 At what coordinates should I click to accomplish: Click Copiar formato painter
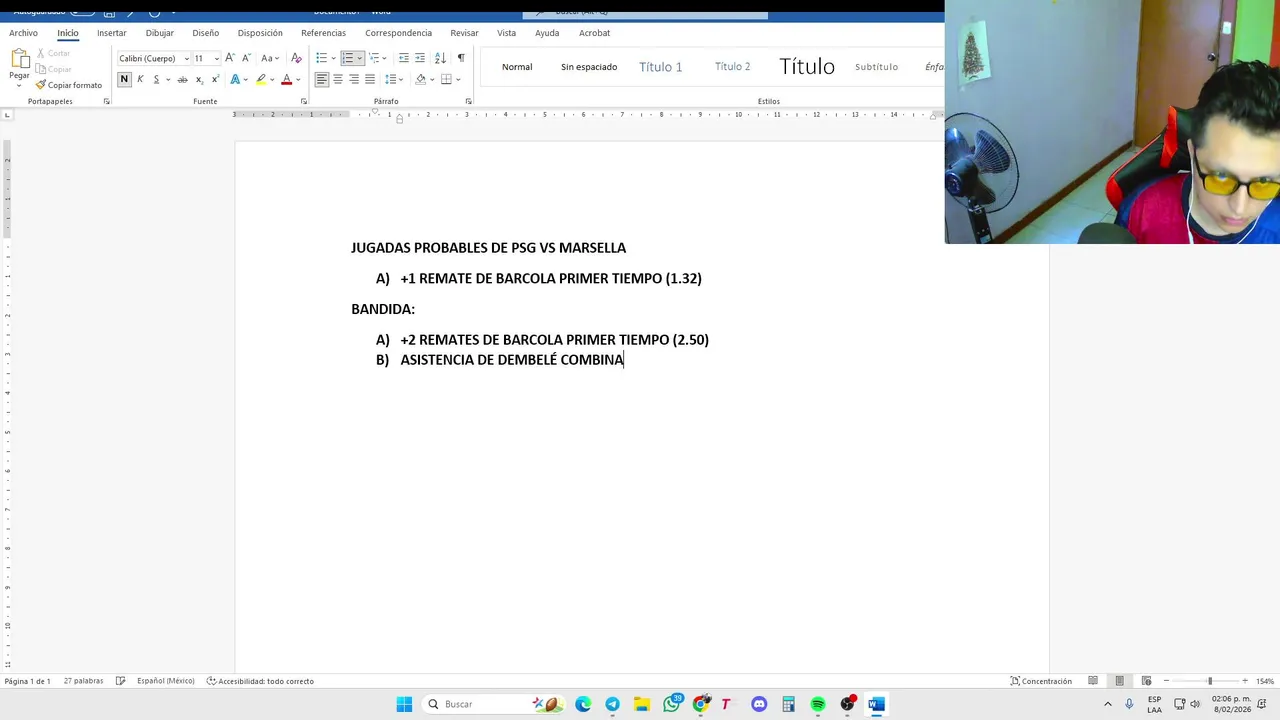[x=68, y=85]
